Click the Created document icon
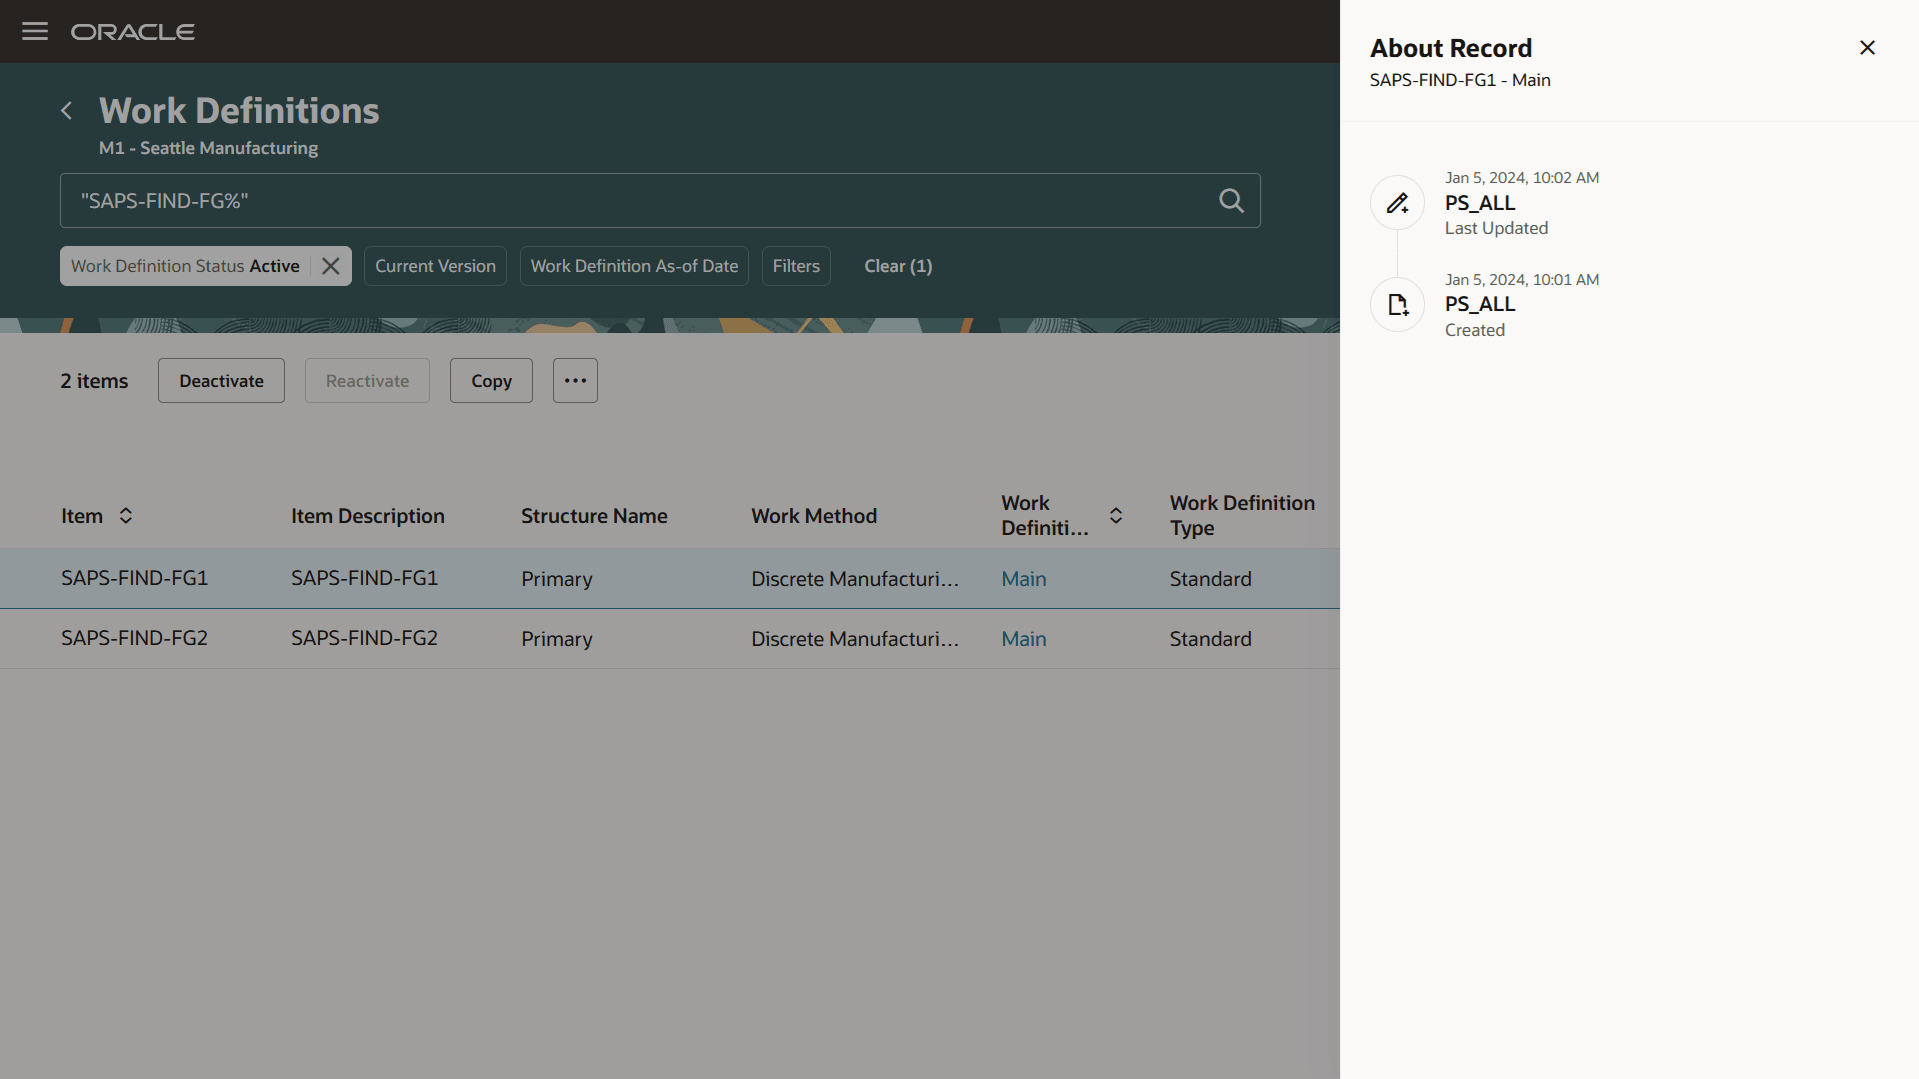Image resolution: width=1919 pixels, height=1079 pixels. (1397, 305)
